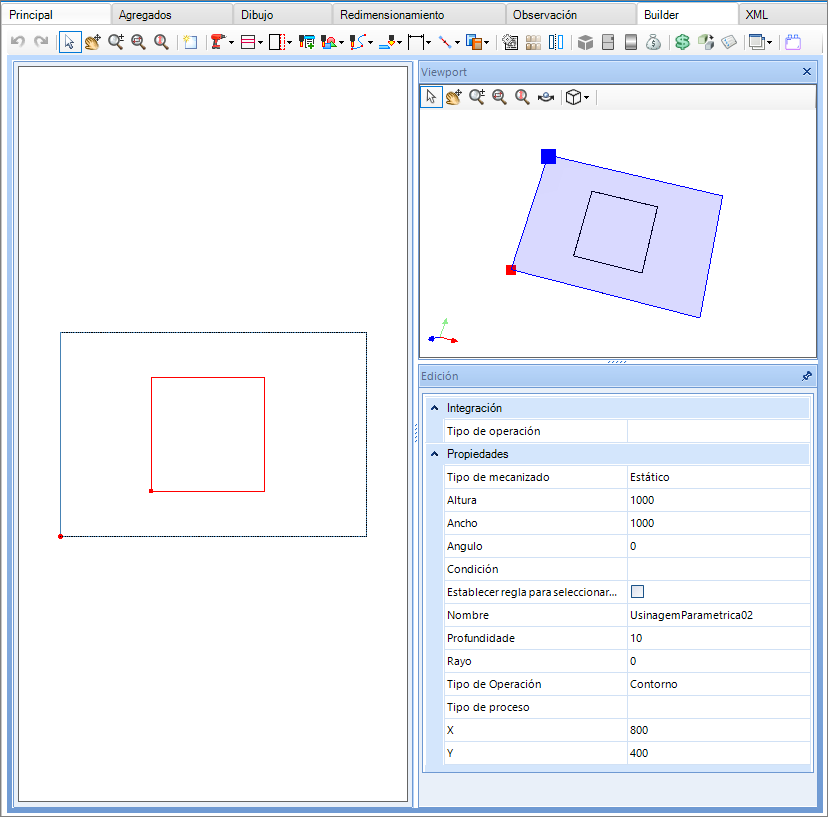Click the beige cabinet grid icon
The height and width of the screenshot is (817, 828).
coord(533,42)
